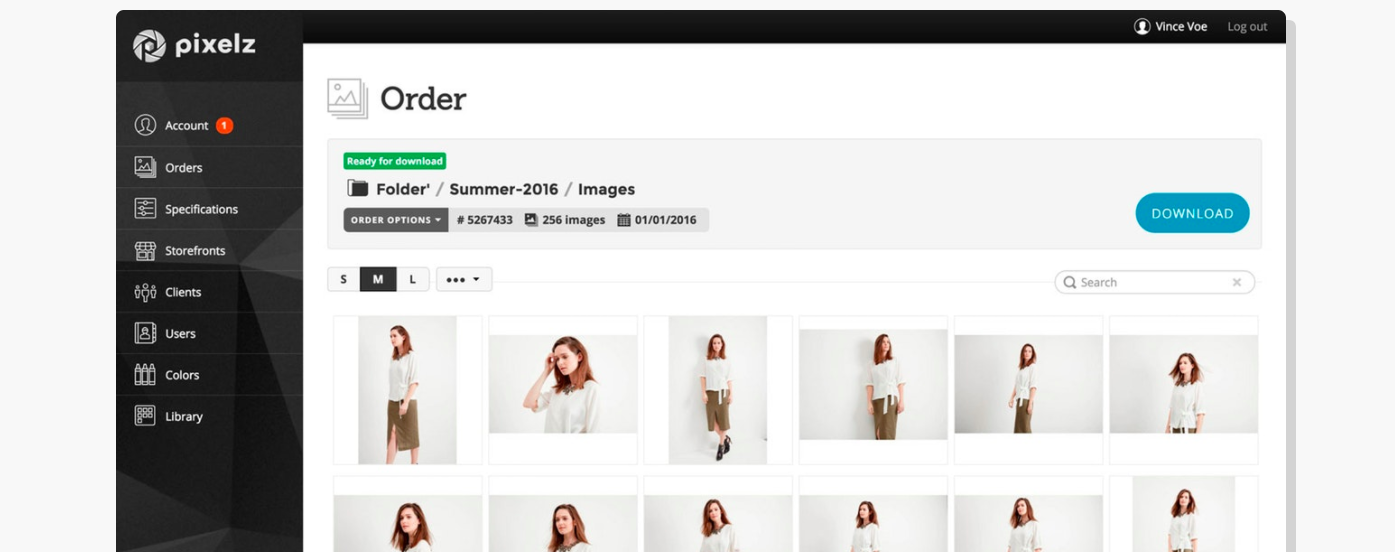1395x552 pixels.
Task: Open Specifications sliders icon
Action: (145, 209)
